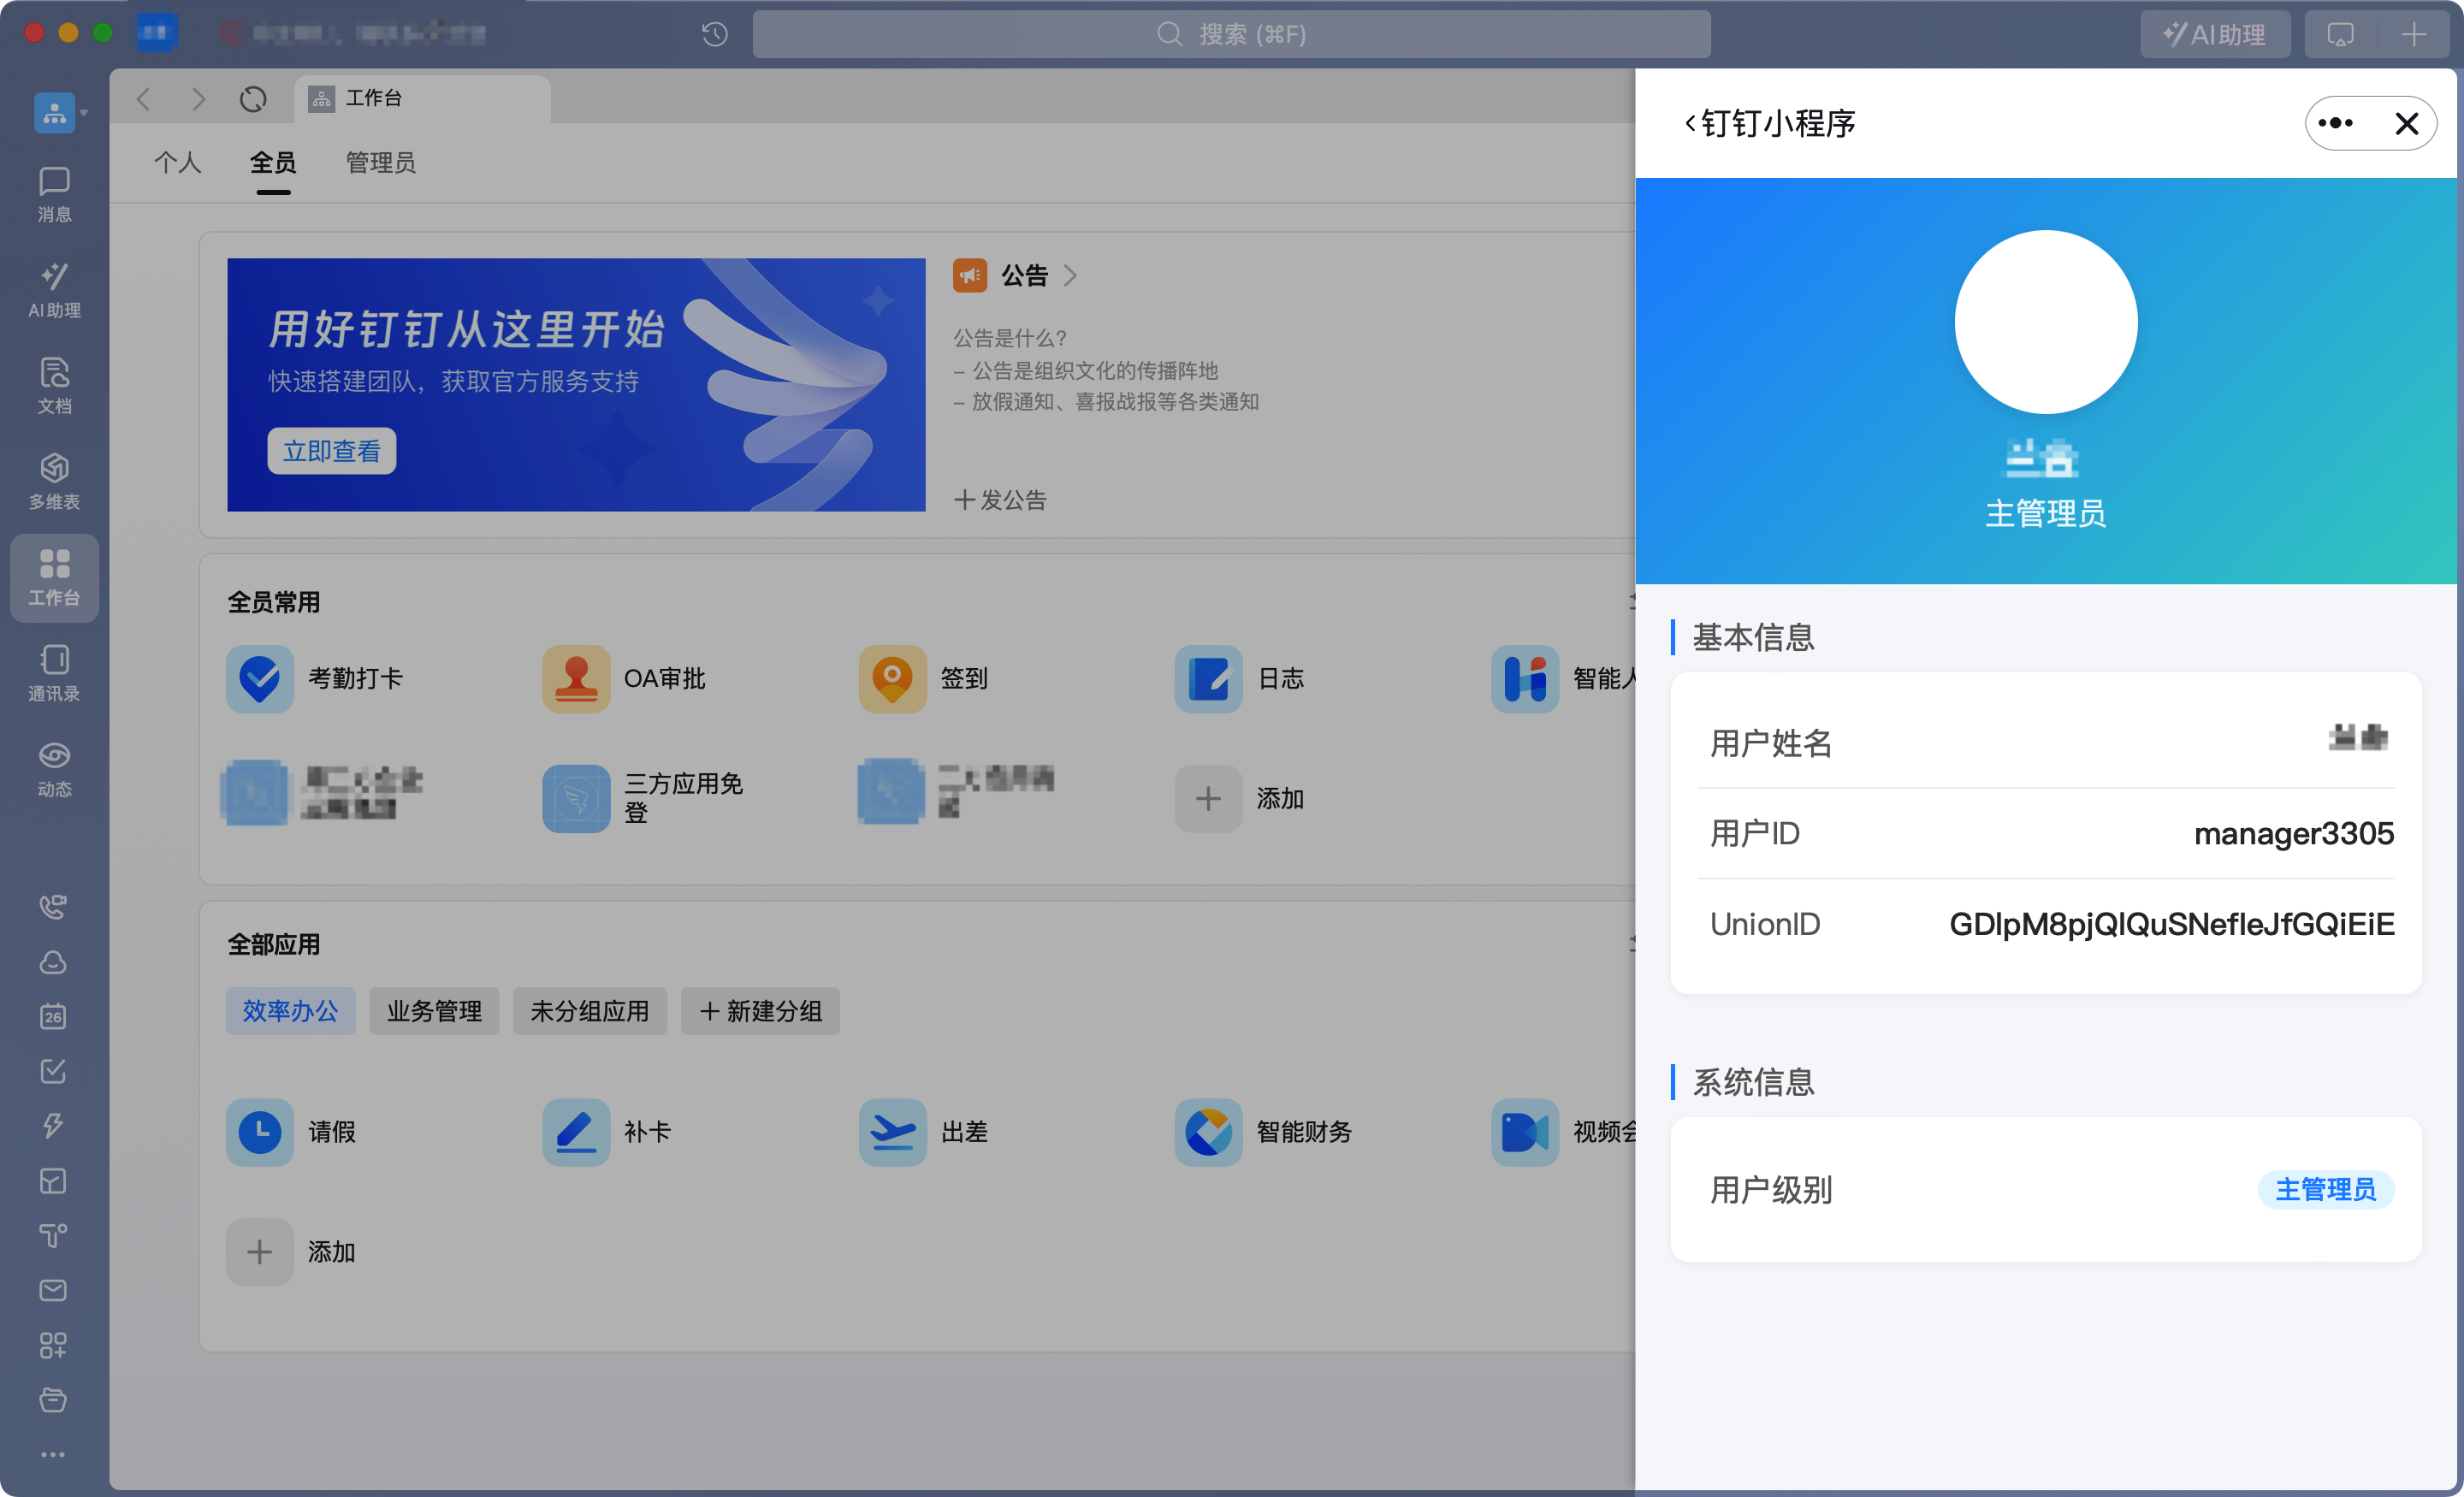
Task: Switch to the 个人 tab
Action: pyautogui.click(x=177, y=162)
